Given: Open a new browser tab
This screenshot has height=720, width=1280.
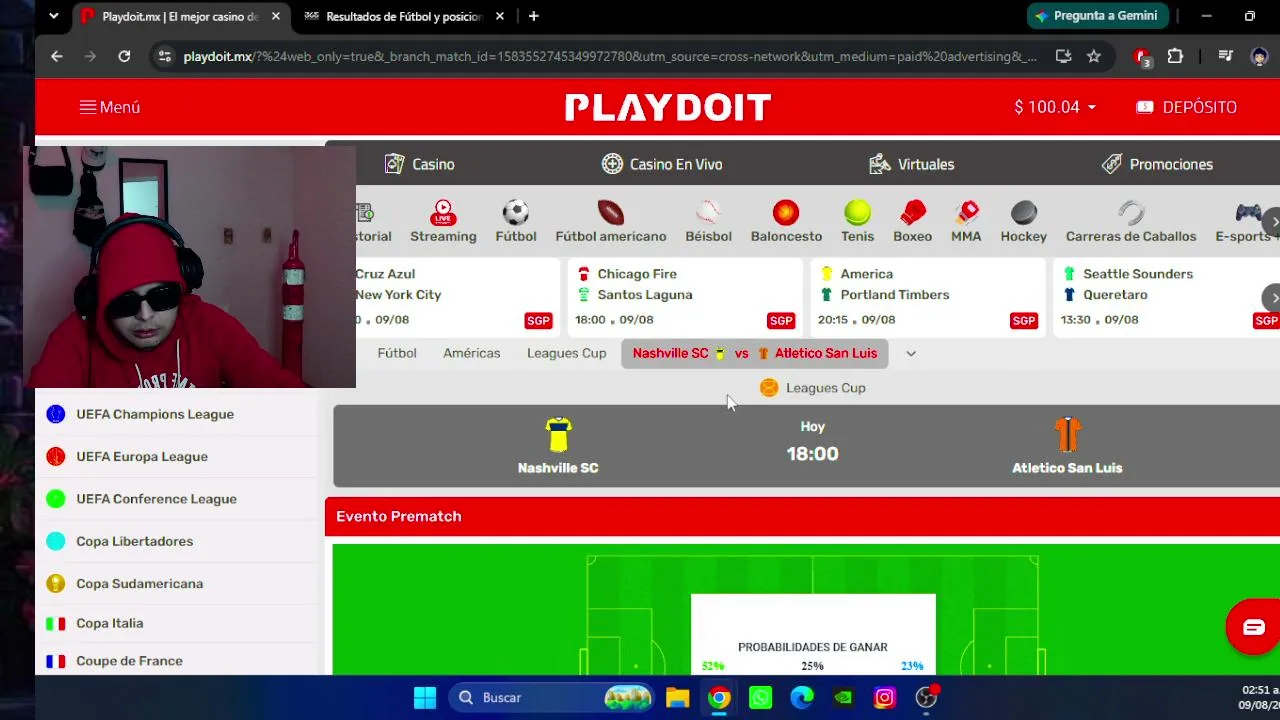Looking at the screenshot, I should click(x=533, y=16).
